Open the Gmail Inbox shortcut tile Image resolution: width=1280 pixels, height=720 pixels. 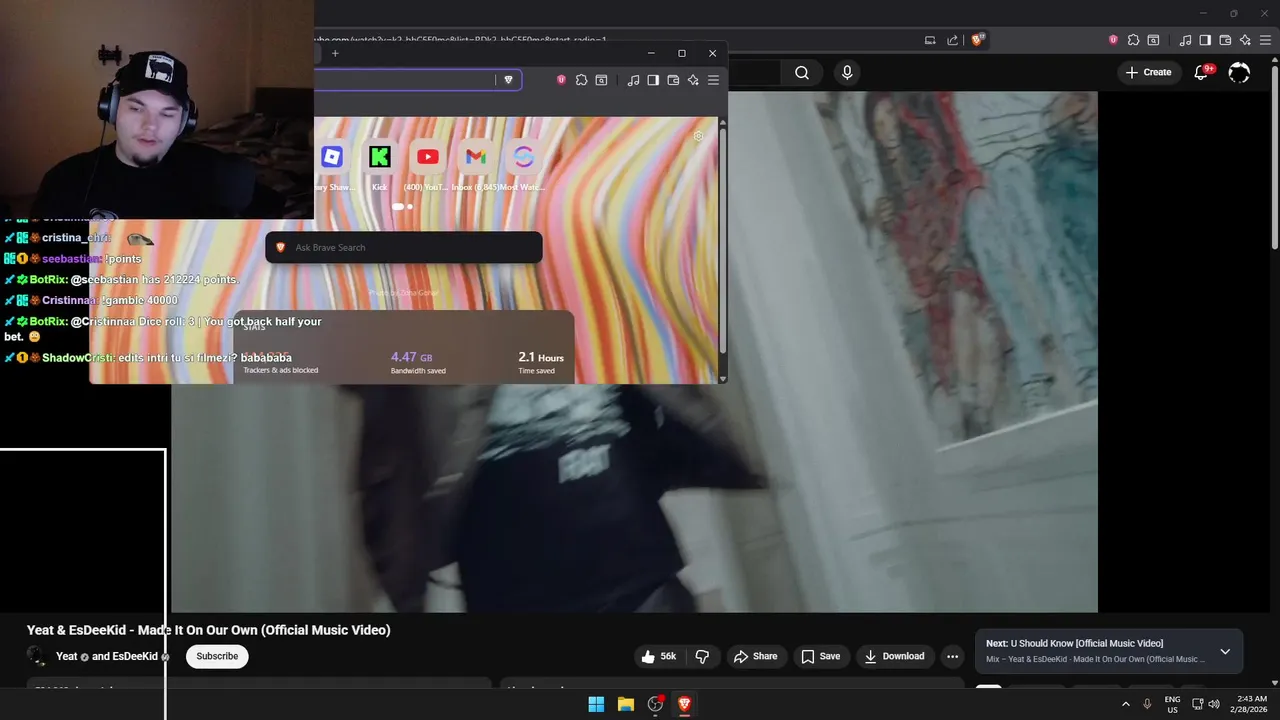[x=475, y=157]
